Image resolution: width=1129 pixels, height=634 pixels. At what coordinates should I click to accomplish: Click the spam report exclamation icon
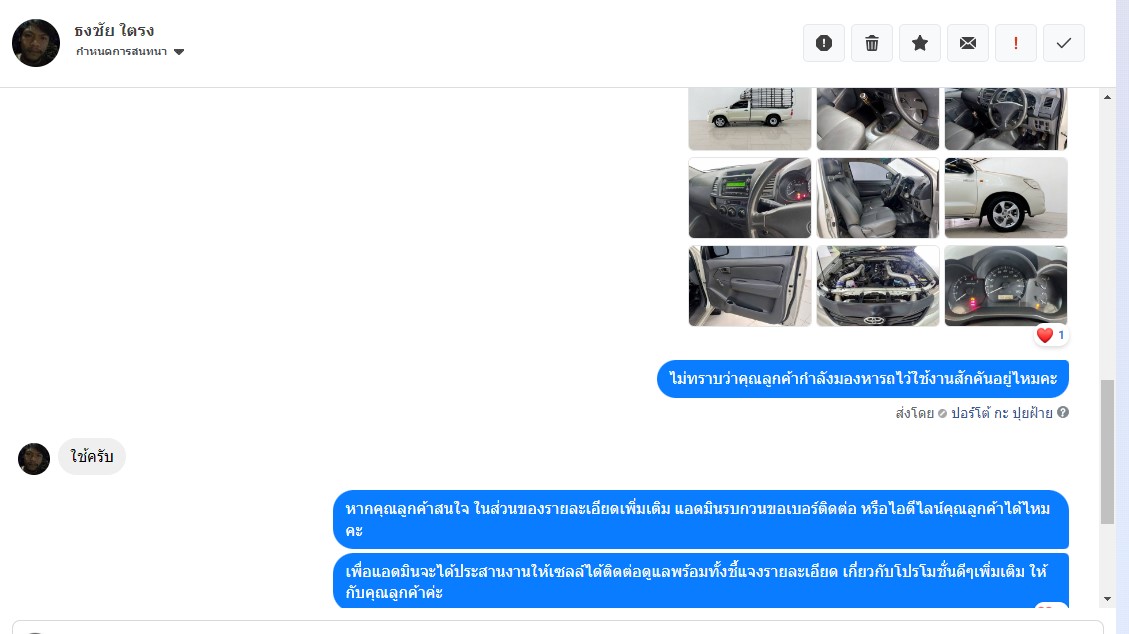(x=824, y=43)
